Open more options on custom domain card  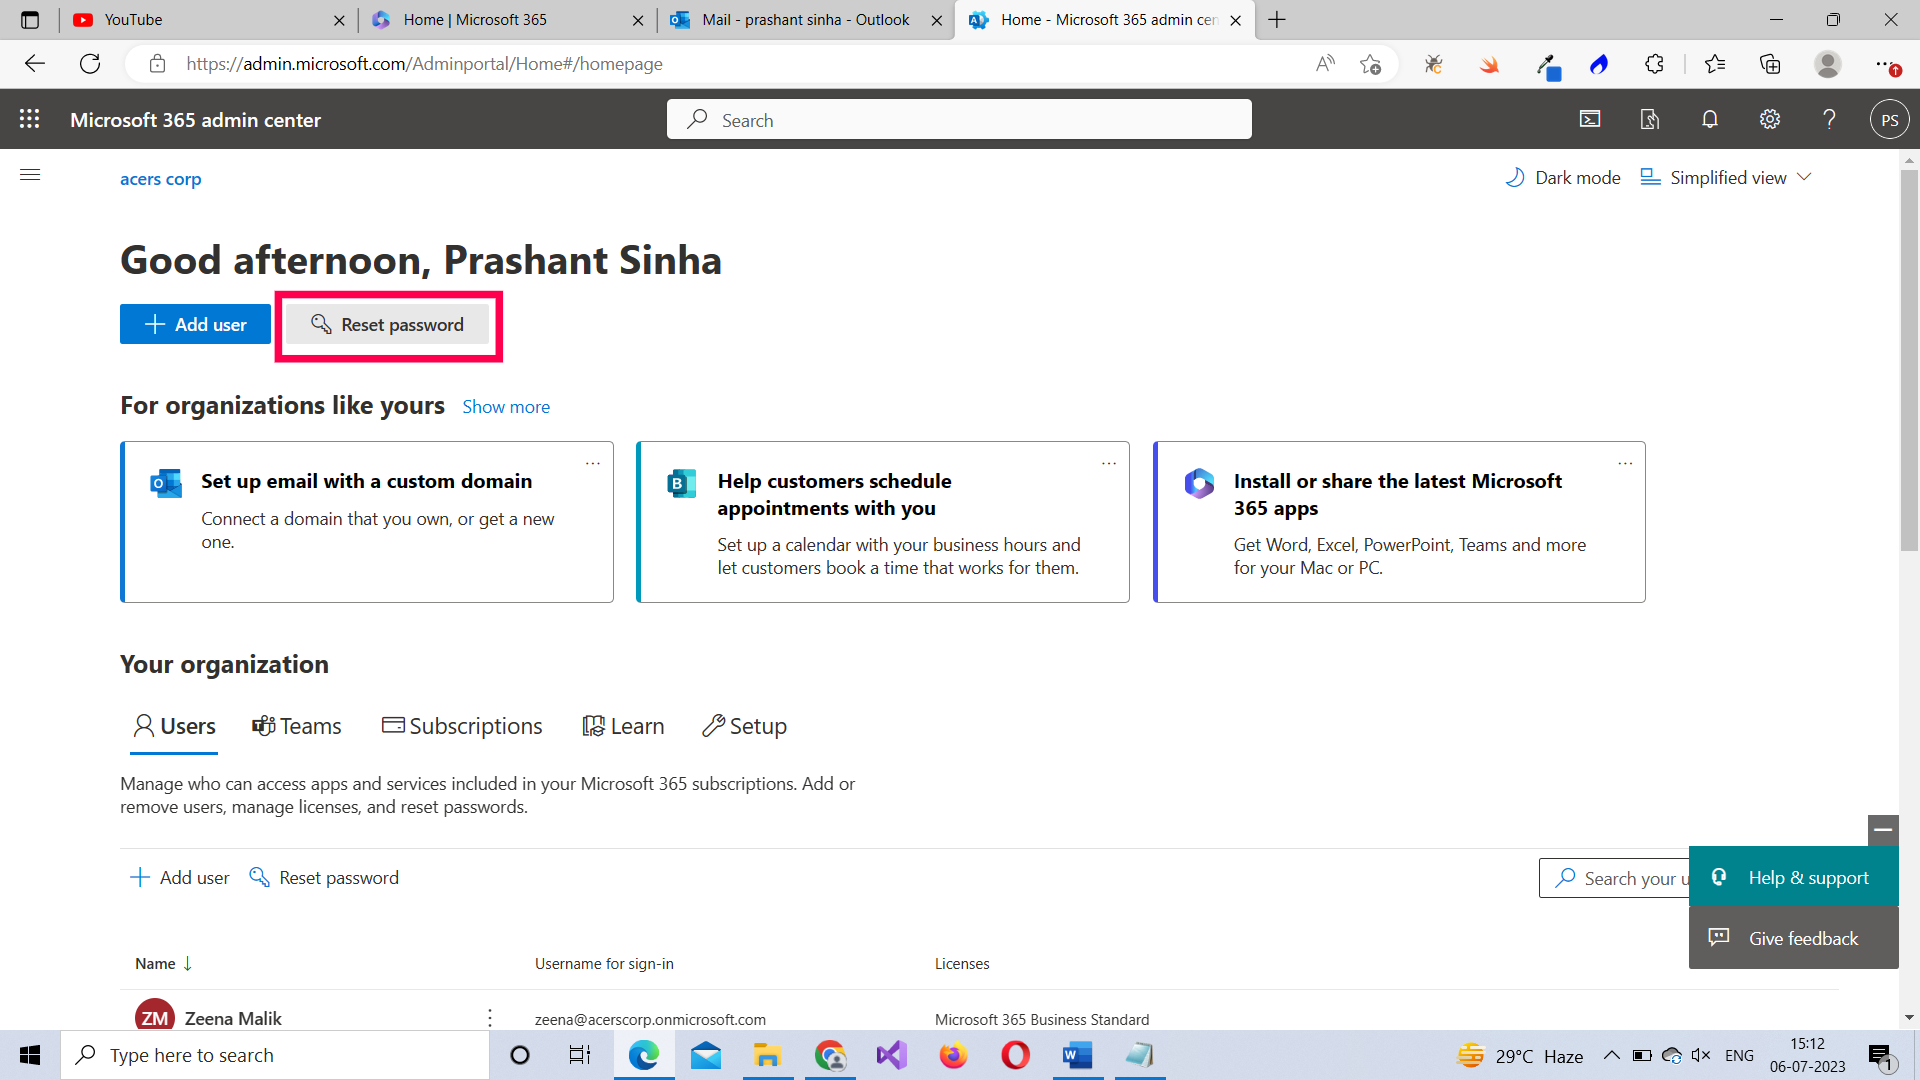tap(593, 463)
